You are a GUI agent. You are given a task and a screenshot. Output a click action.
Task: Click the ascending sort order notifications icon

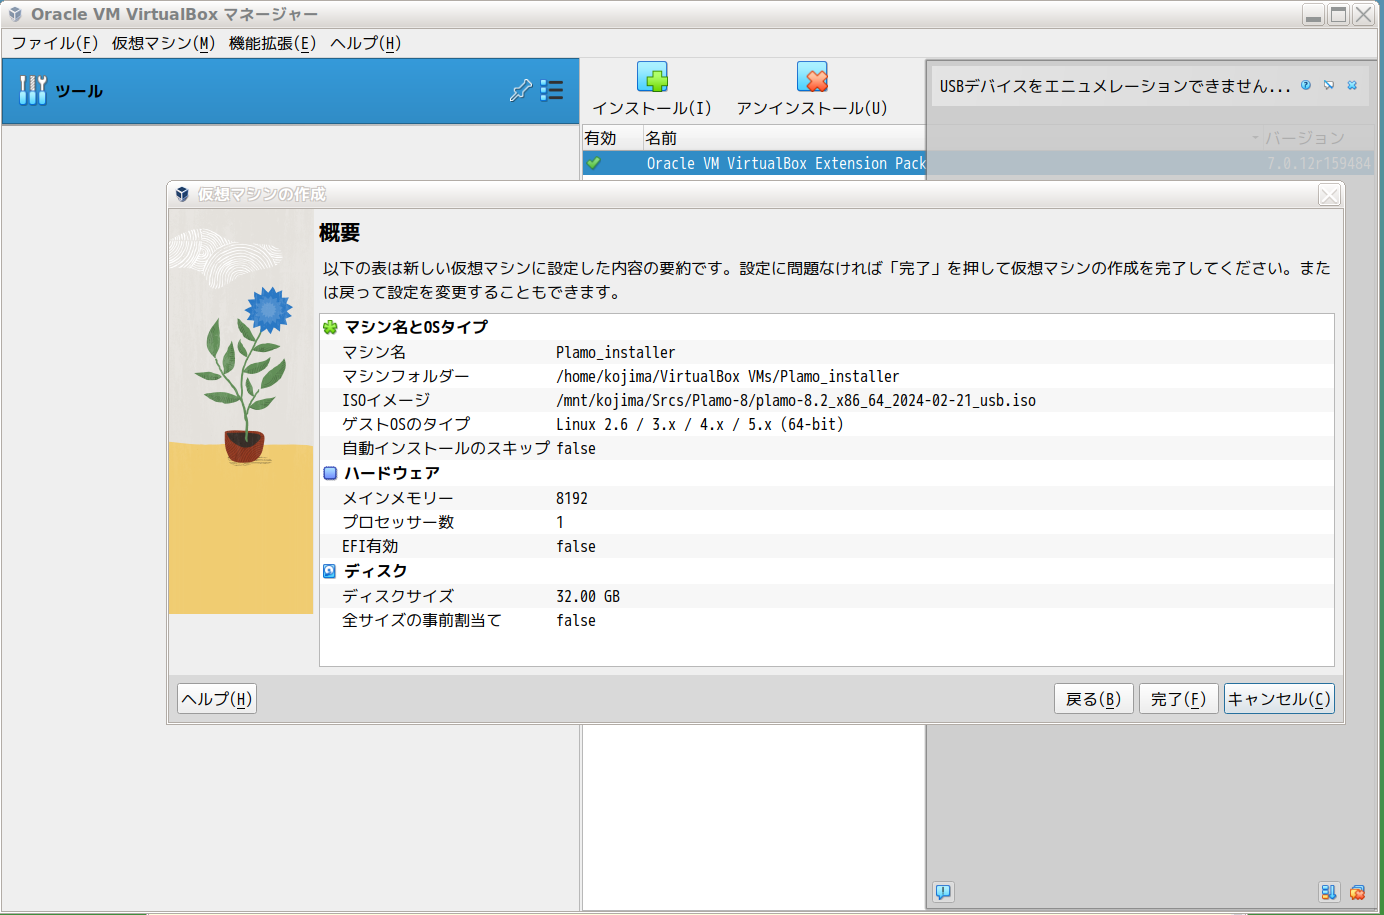(1328, 892)
